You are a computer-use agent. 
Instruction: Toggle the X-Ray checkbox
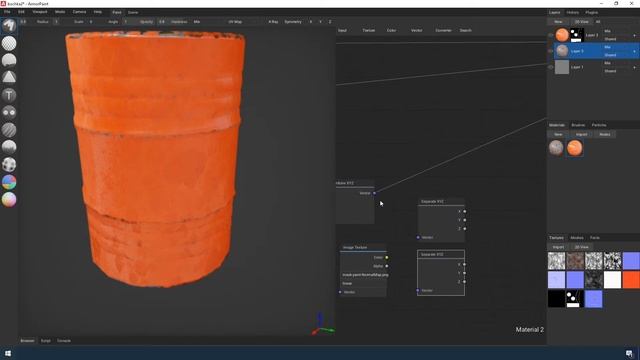[273, 22]
